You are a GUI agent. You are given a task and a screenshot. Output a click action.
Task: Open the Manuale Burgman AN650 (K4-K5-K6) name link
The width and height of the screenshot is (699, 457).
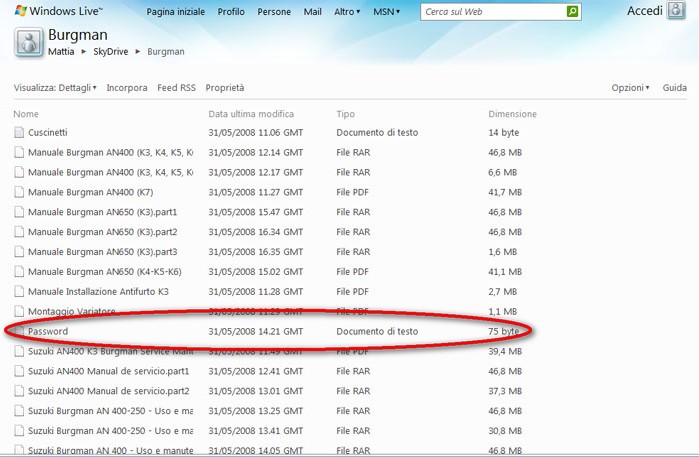[x=105, y=272]
